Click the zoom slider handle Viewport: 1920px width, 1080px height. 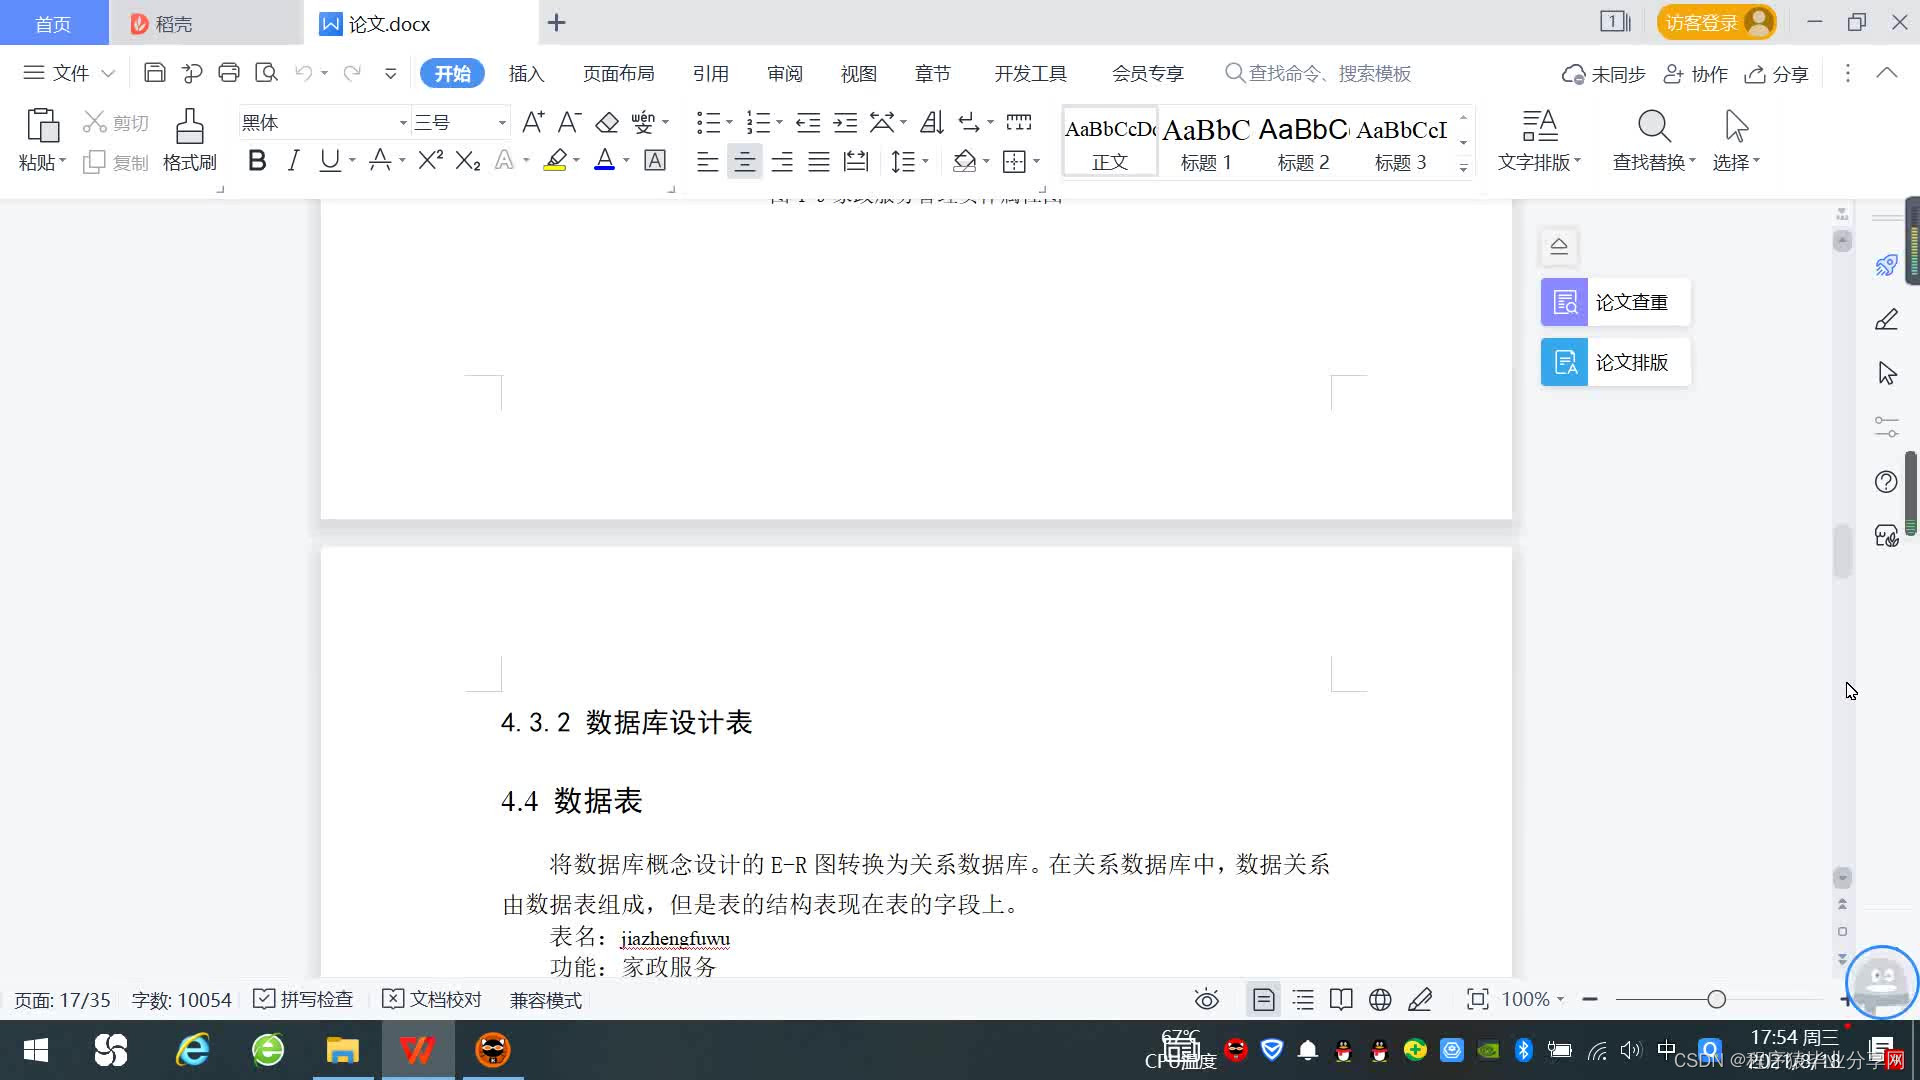coord(1716,999)
